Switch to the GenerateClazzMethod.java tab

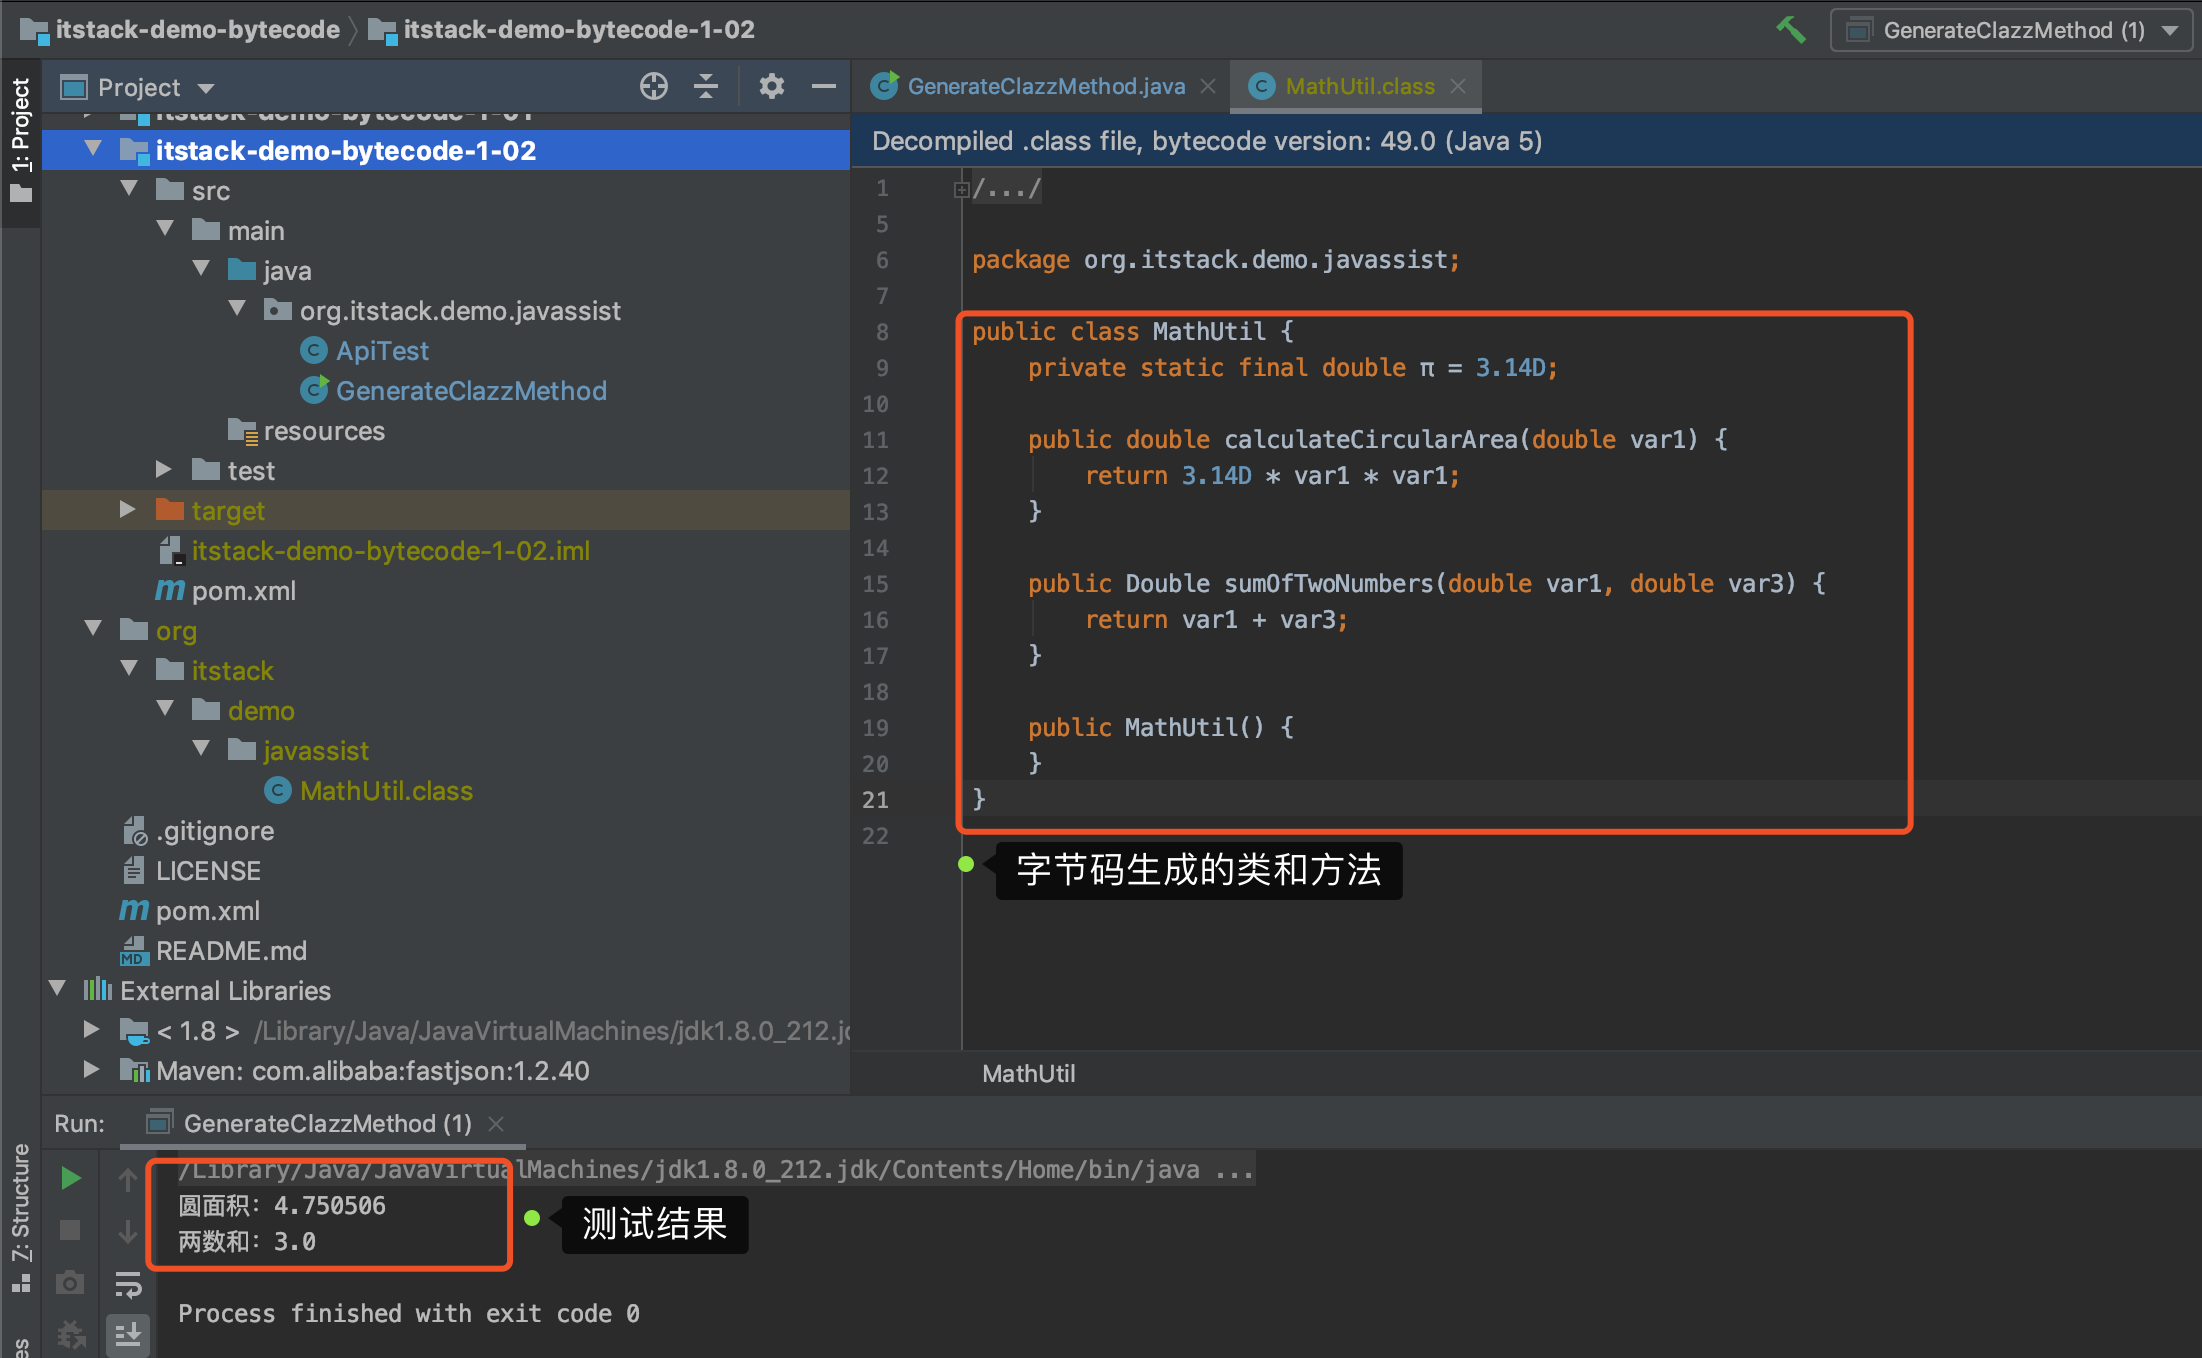(1046, 86)
